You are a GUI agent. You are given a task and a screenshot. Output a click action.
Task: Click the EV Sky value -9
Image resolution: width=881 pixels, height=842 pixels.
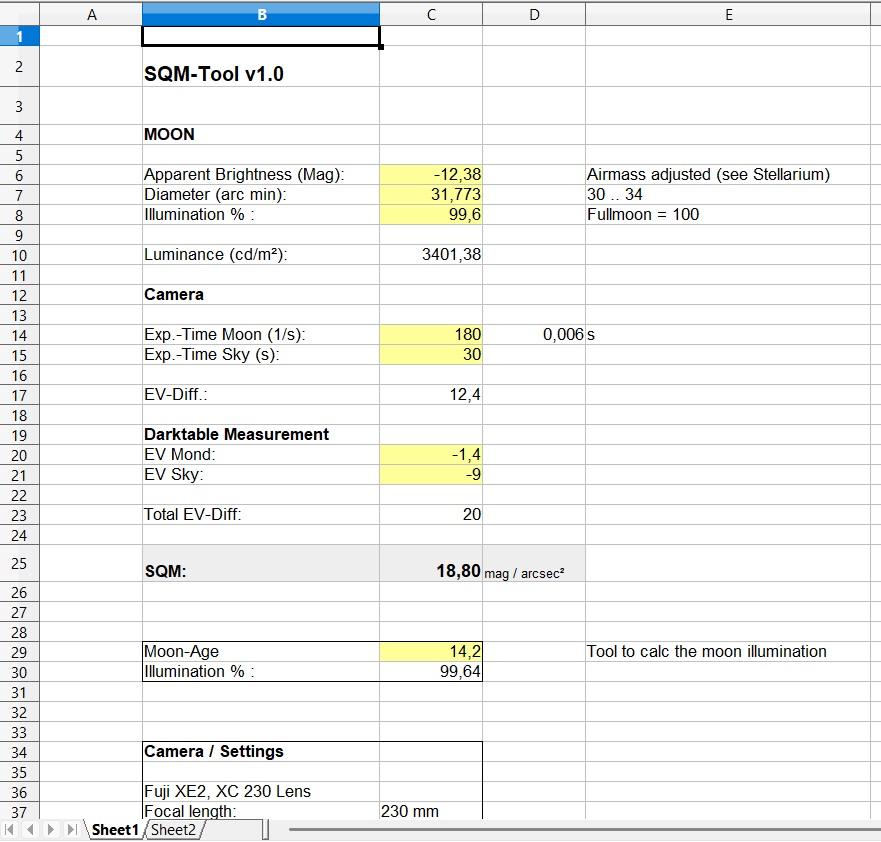431,475
